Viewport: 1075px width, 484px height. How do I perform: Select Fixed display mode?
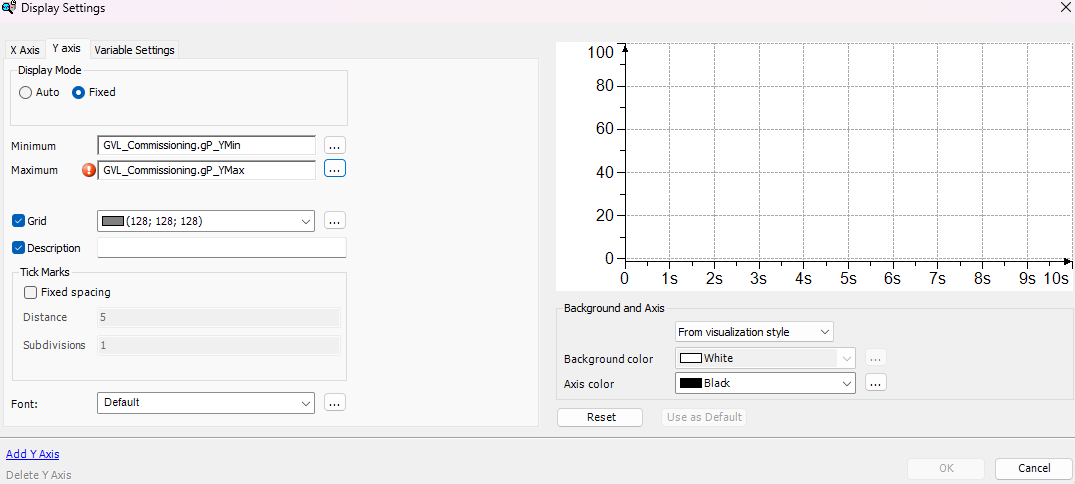[x=79, y=92]
